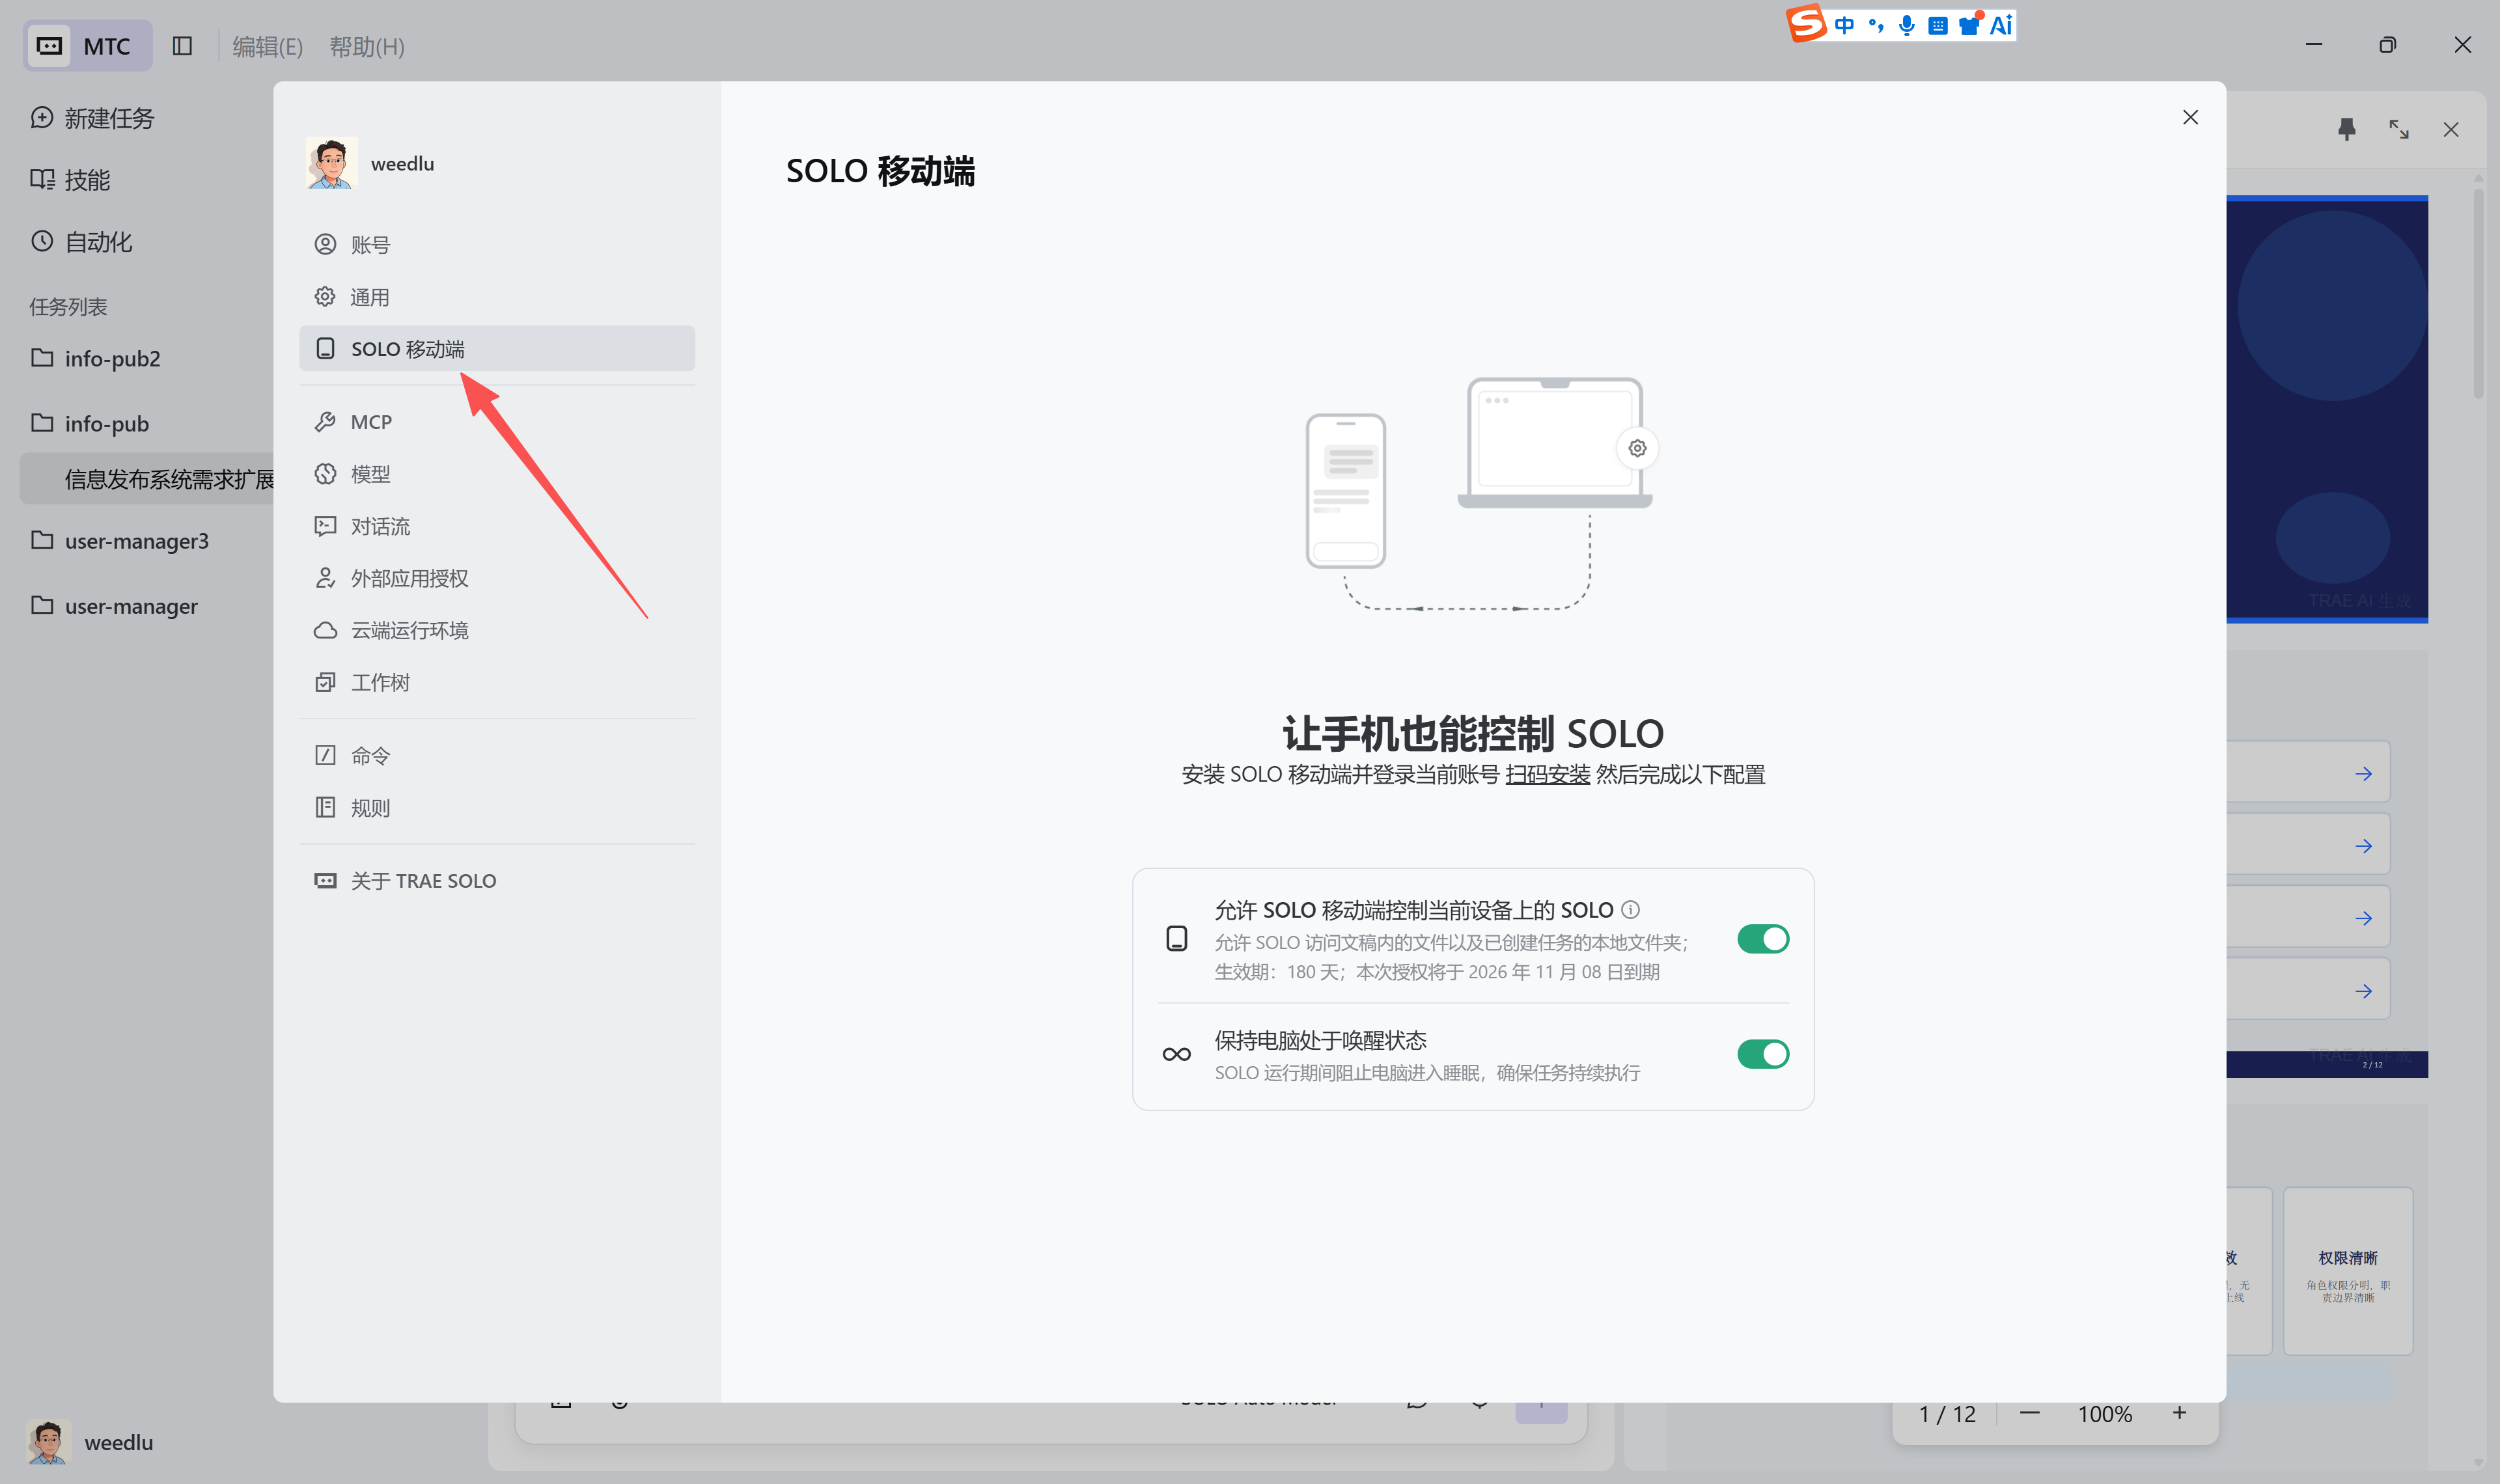Open the 通用 settings section
The width and height of the screenshot is (2500, 1484).
[497, 297]
